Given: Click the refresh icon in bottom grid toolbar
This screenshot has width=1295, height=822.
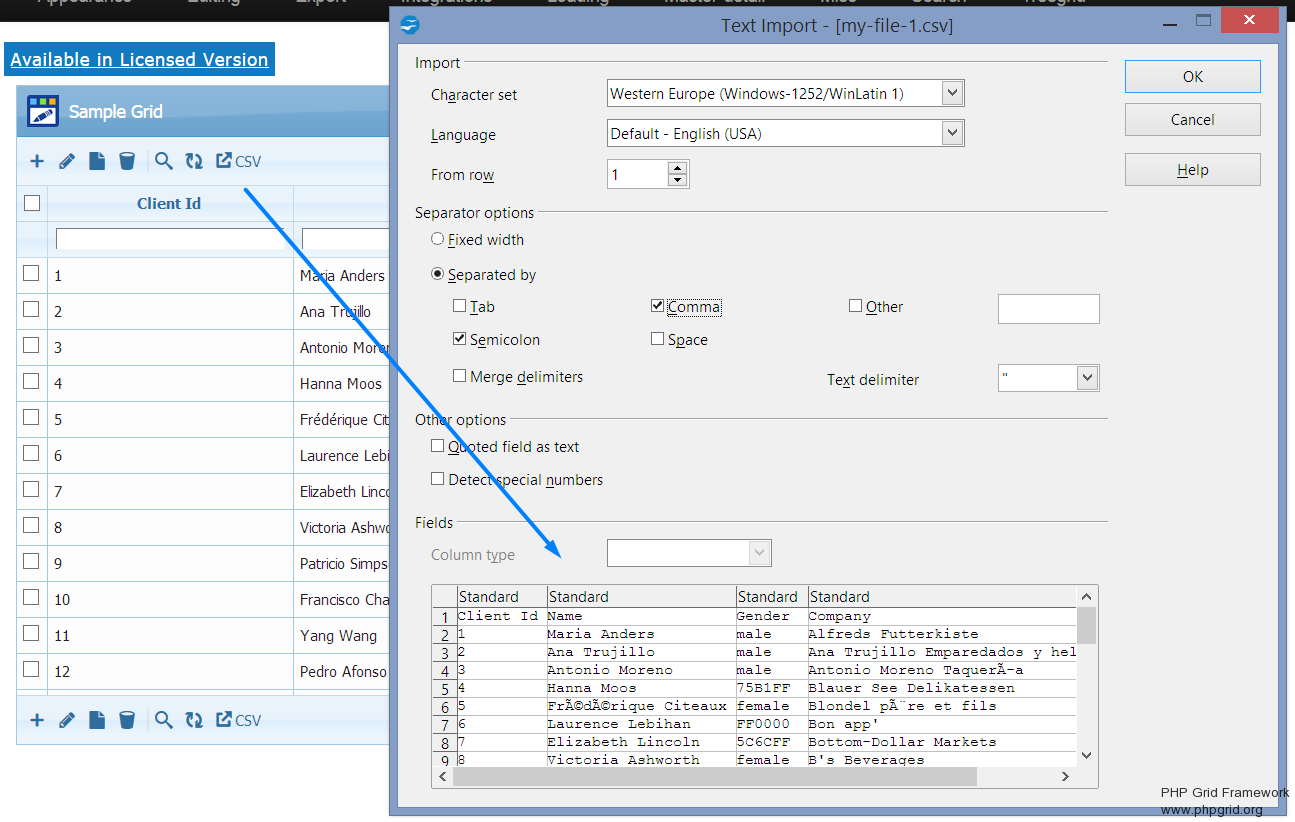Looking at the screenshot, I should [x=194, y=720].
